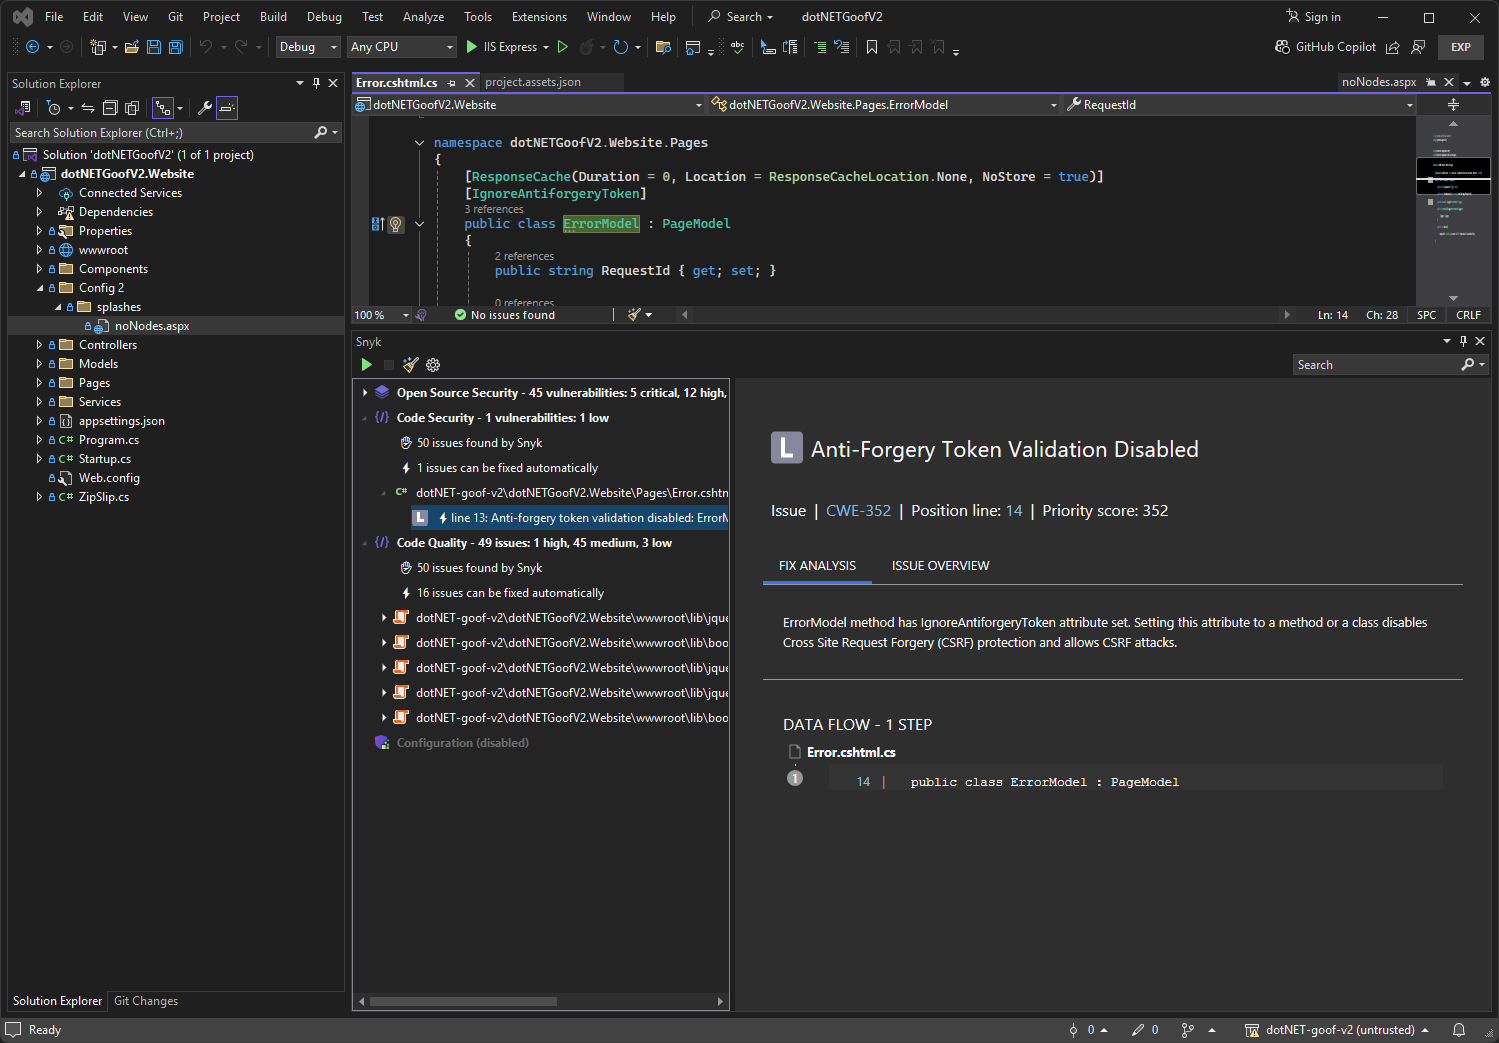
Task: Open the Debug configuration dropdown
Action: [x=308, y=47]
